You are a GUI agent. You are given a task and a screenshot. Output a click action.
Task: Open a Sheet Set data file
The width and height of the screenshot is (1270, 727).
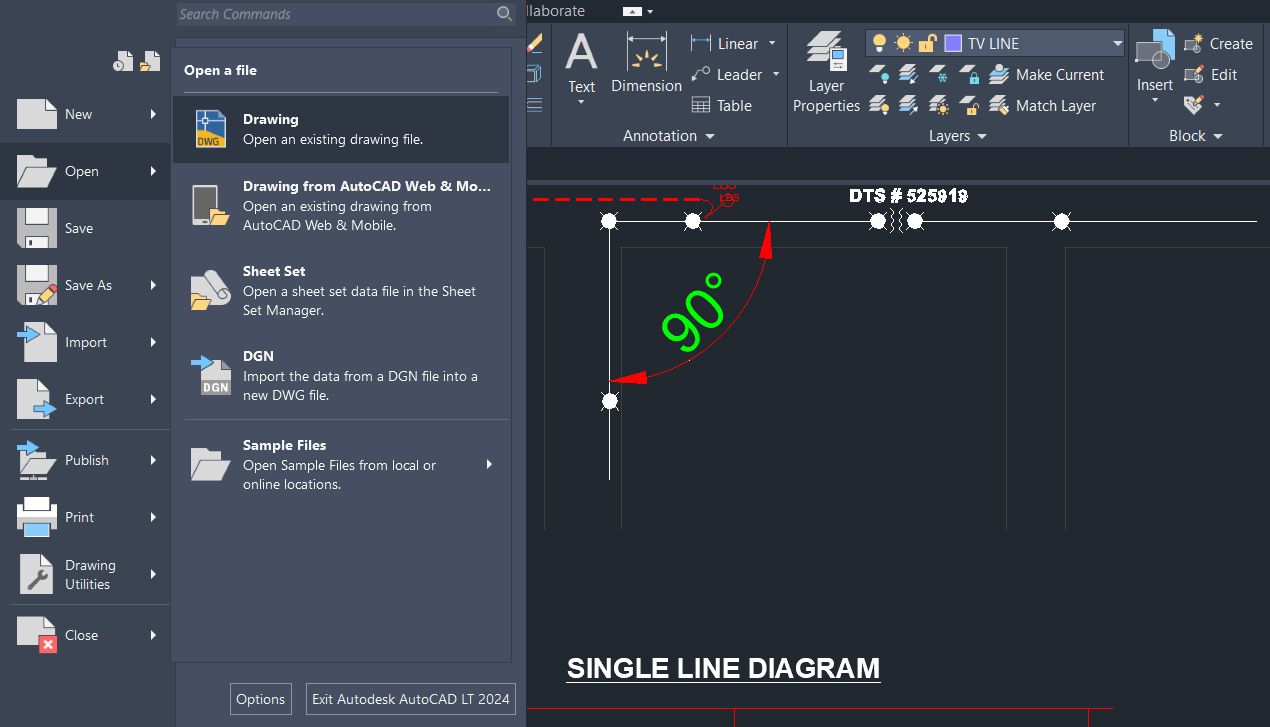point(341,290)
